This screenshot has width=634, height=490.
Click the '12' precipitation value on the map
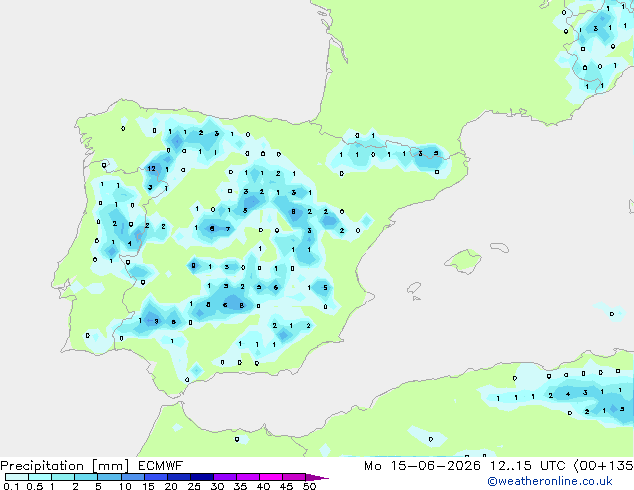point(152,169)
